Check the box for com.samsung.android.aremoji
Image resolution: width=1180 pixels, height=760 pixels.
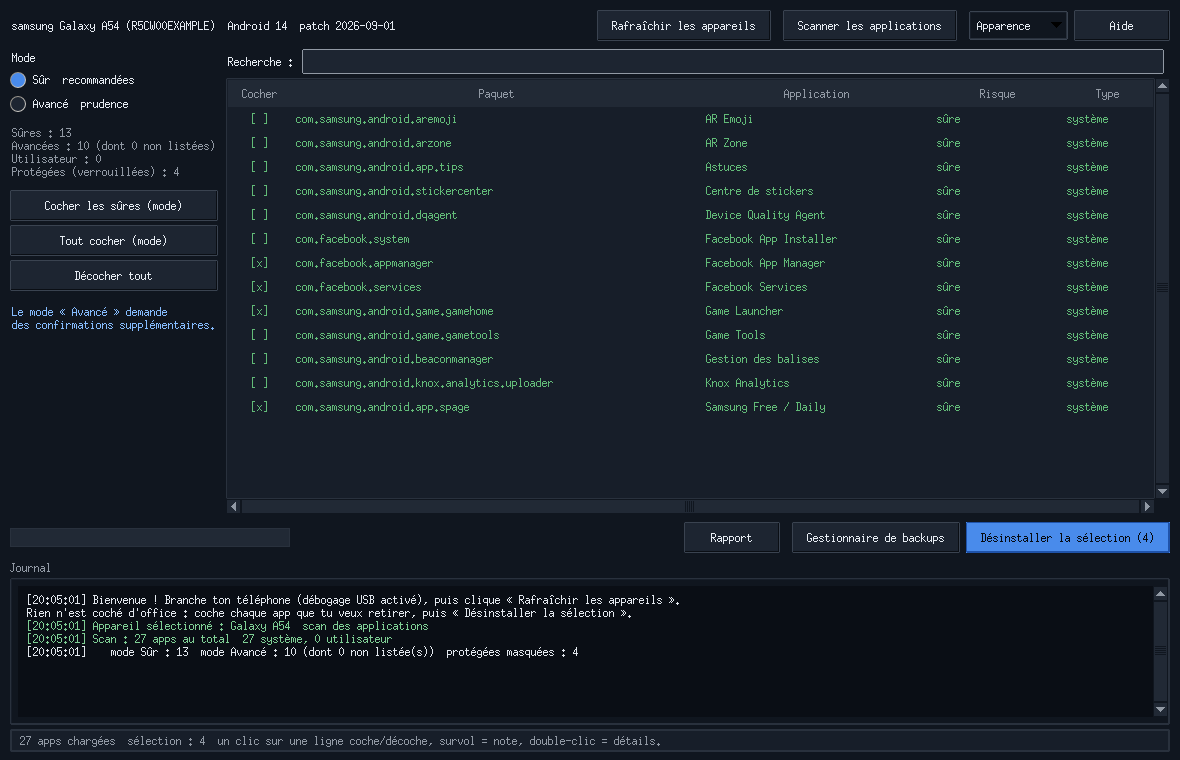pos(259,119)
